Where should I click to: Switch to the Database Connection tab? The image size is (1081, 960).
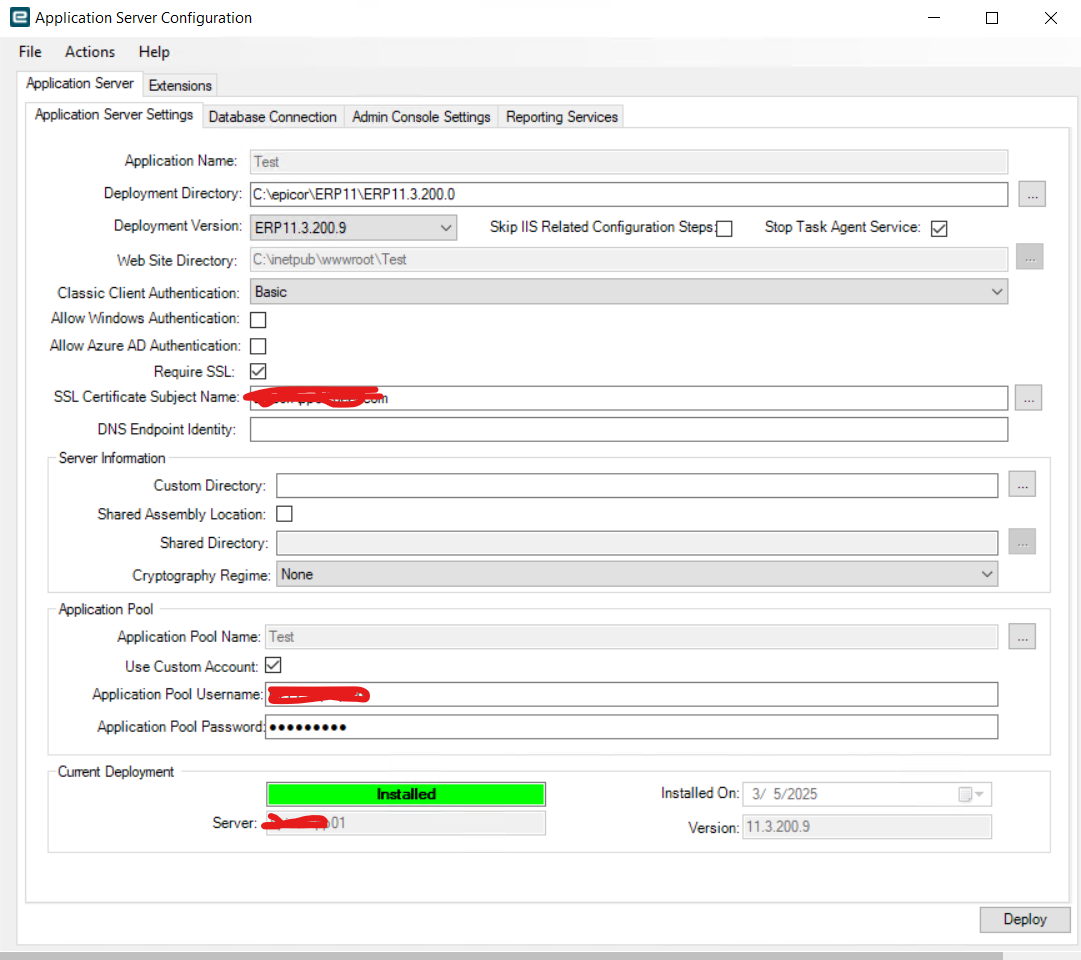pyautogui.click(x=272, y=116)
